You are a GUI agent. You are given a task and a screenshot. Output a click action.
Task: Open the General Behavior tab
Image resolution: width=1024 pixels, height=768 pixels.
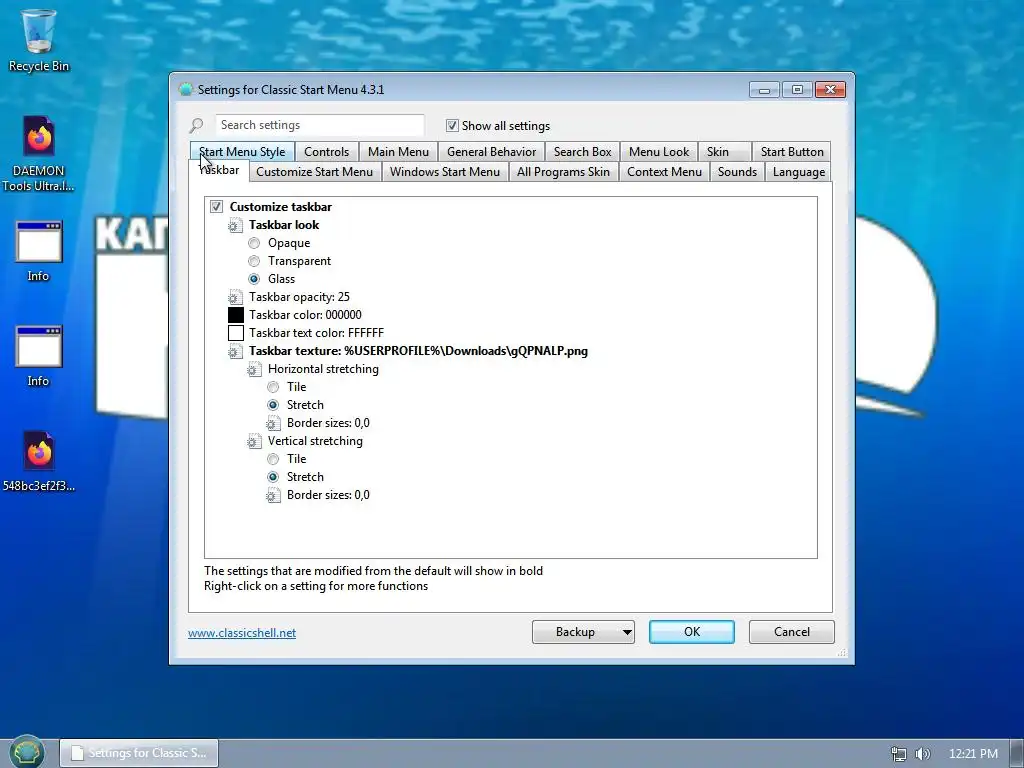[491, 152]
